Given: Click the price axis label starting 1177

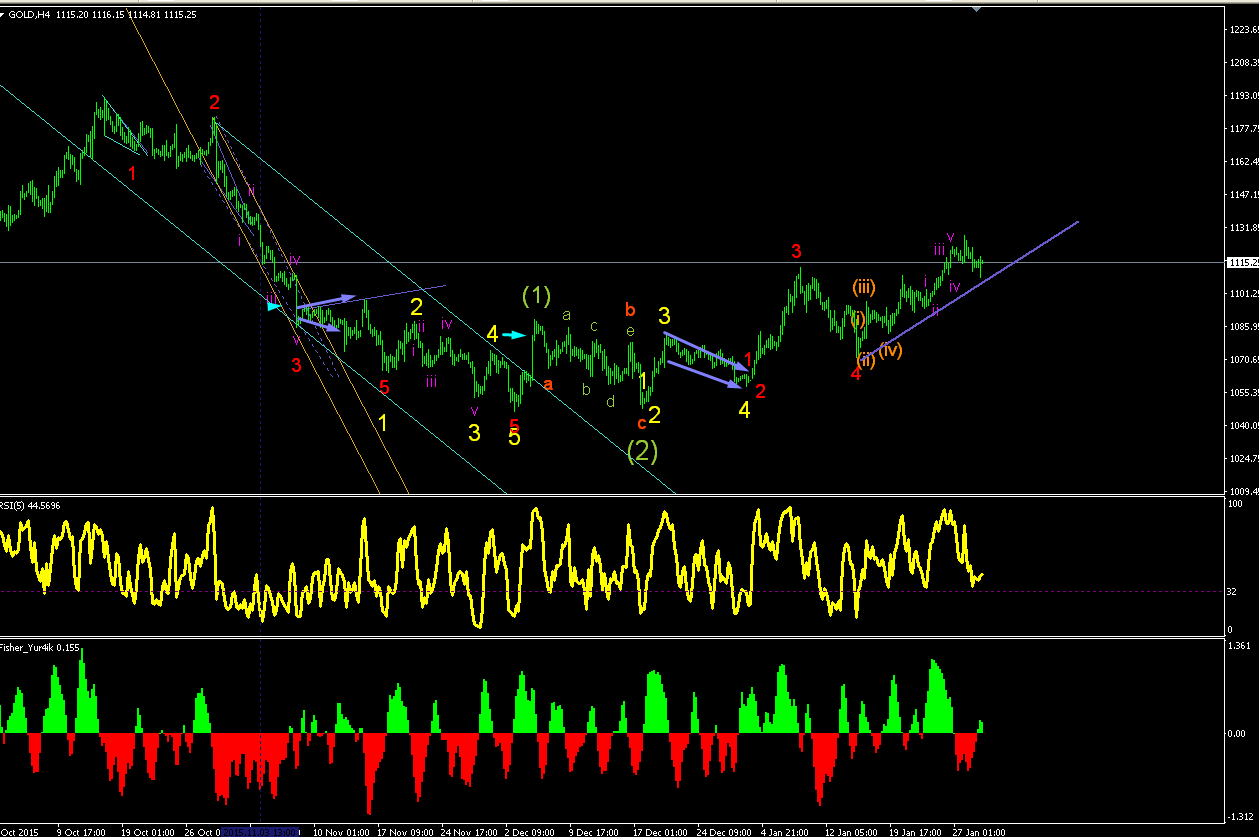Looking at the screenshot, I should (x=1244, y=128).
